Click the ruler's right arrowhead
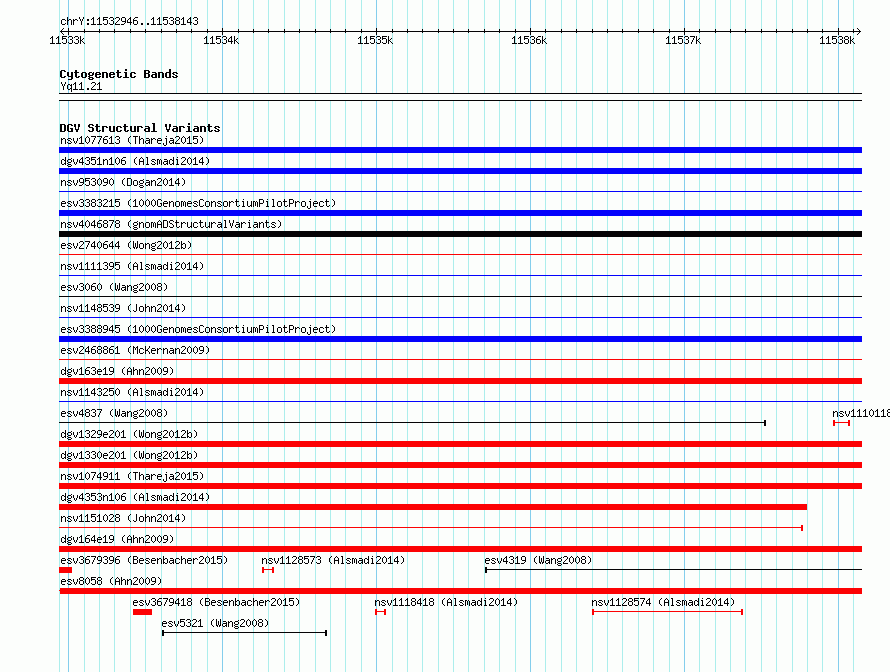 click(x=859, y=32)
